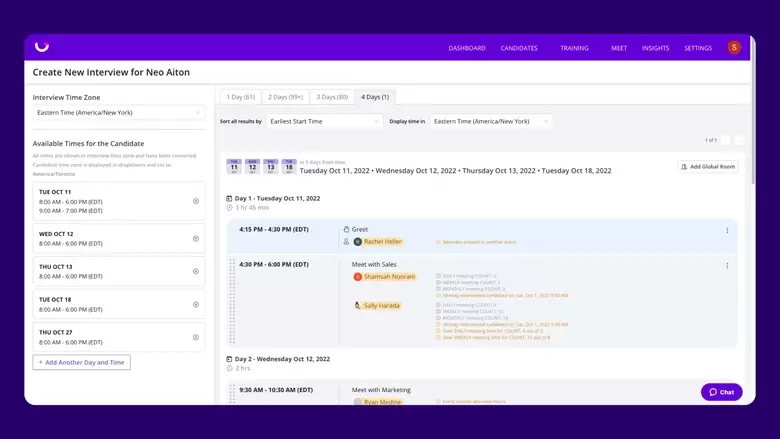Image resolution: width=780 pixels, height=439 pixels.
Task: Remove the THU OCT 27 availability slot
Action: tap(195, 337)
